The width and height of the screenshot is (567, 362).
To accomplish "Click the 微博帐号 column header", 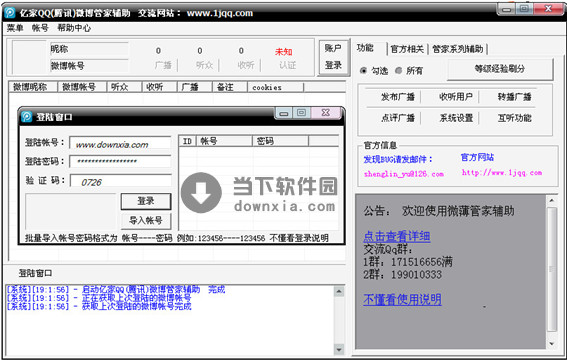I will (x=82, y=87).
